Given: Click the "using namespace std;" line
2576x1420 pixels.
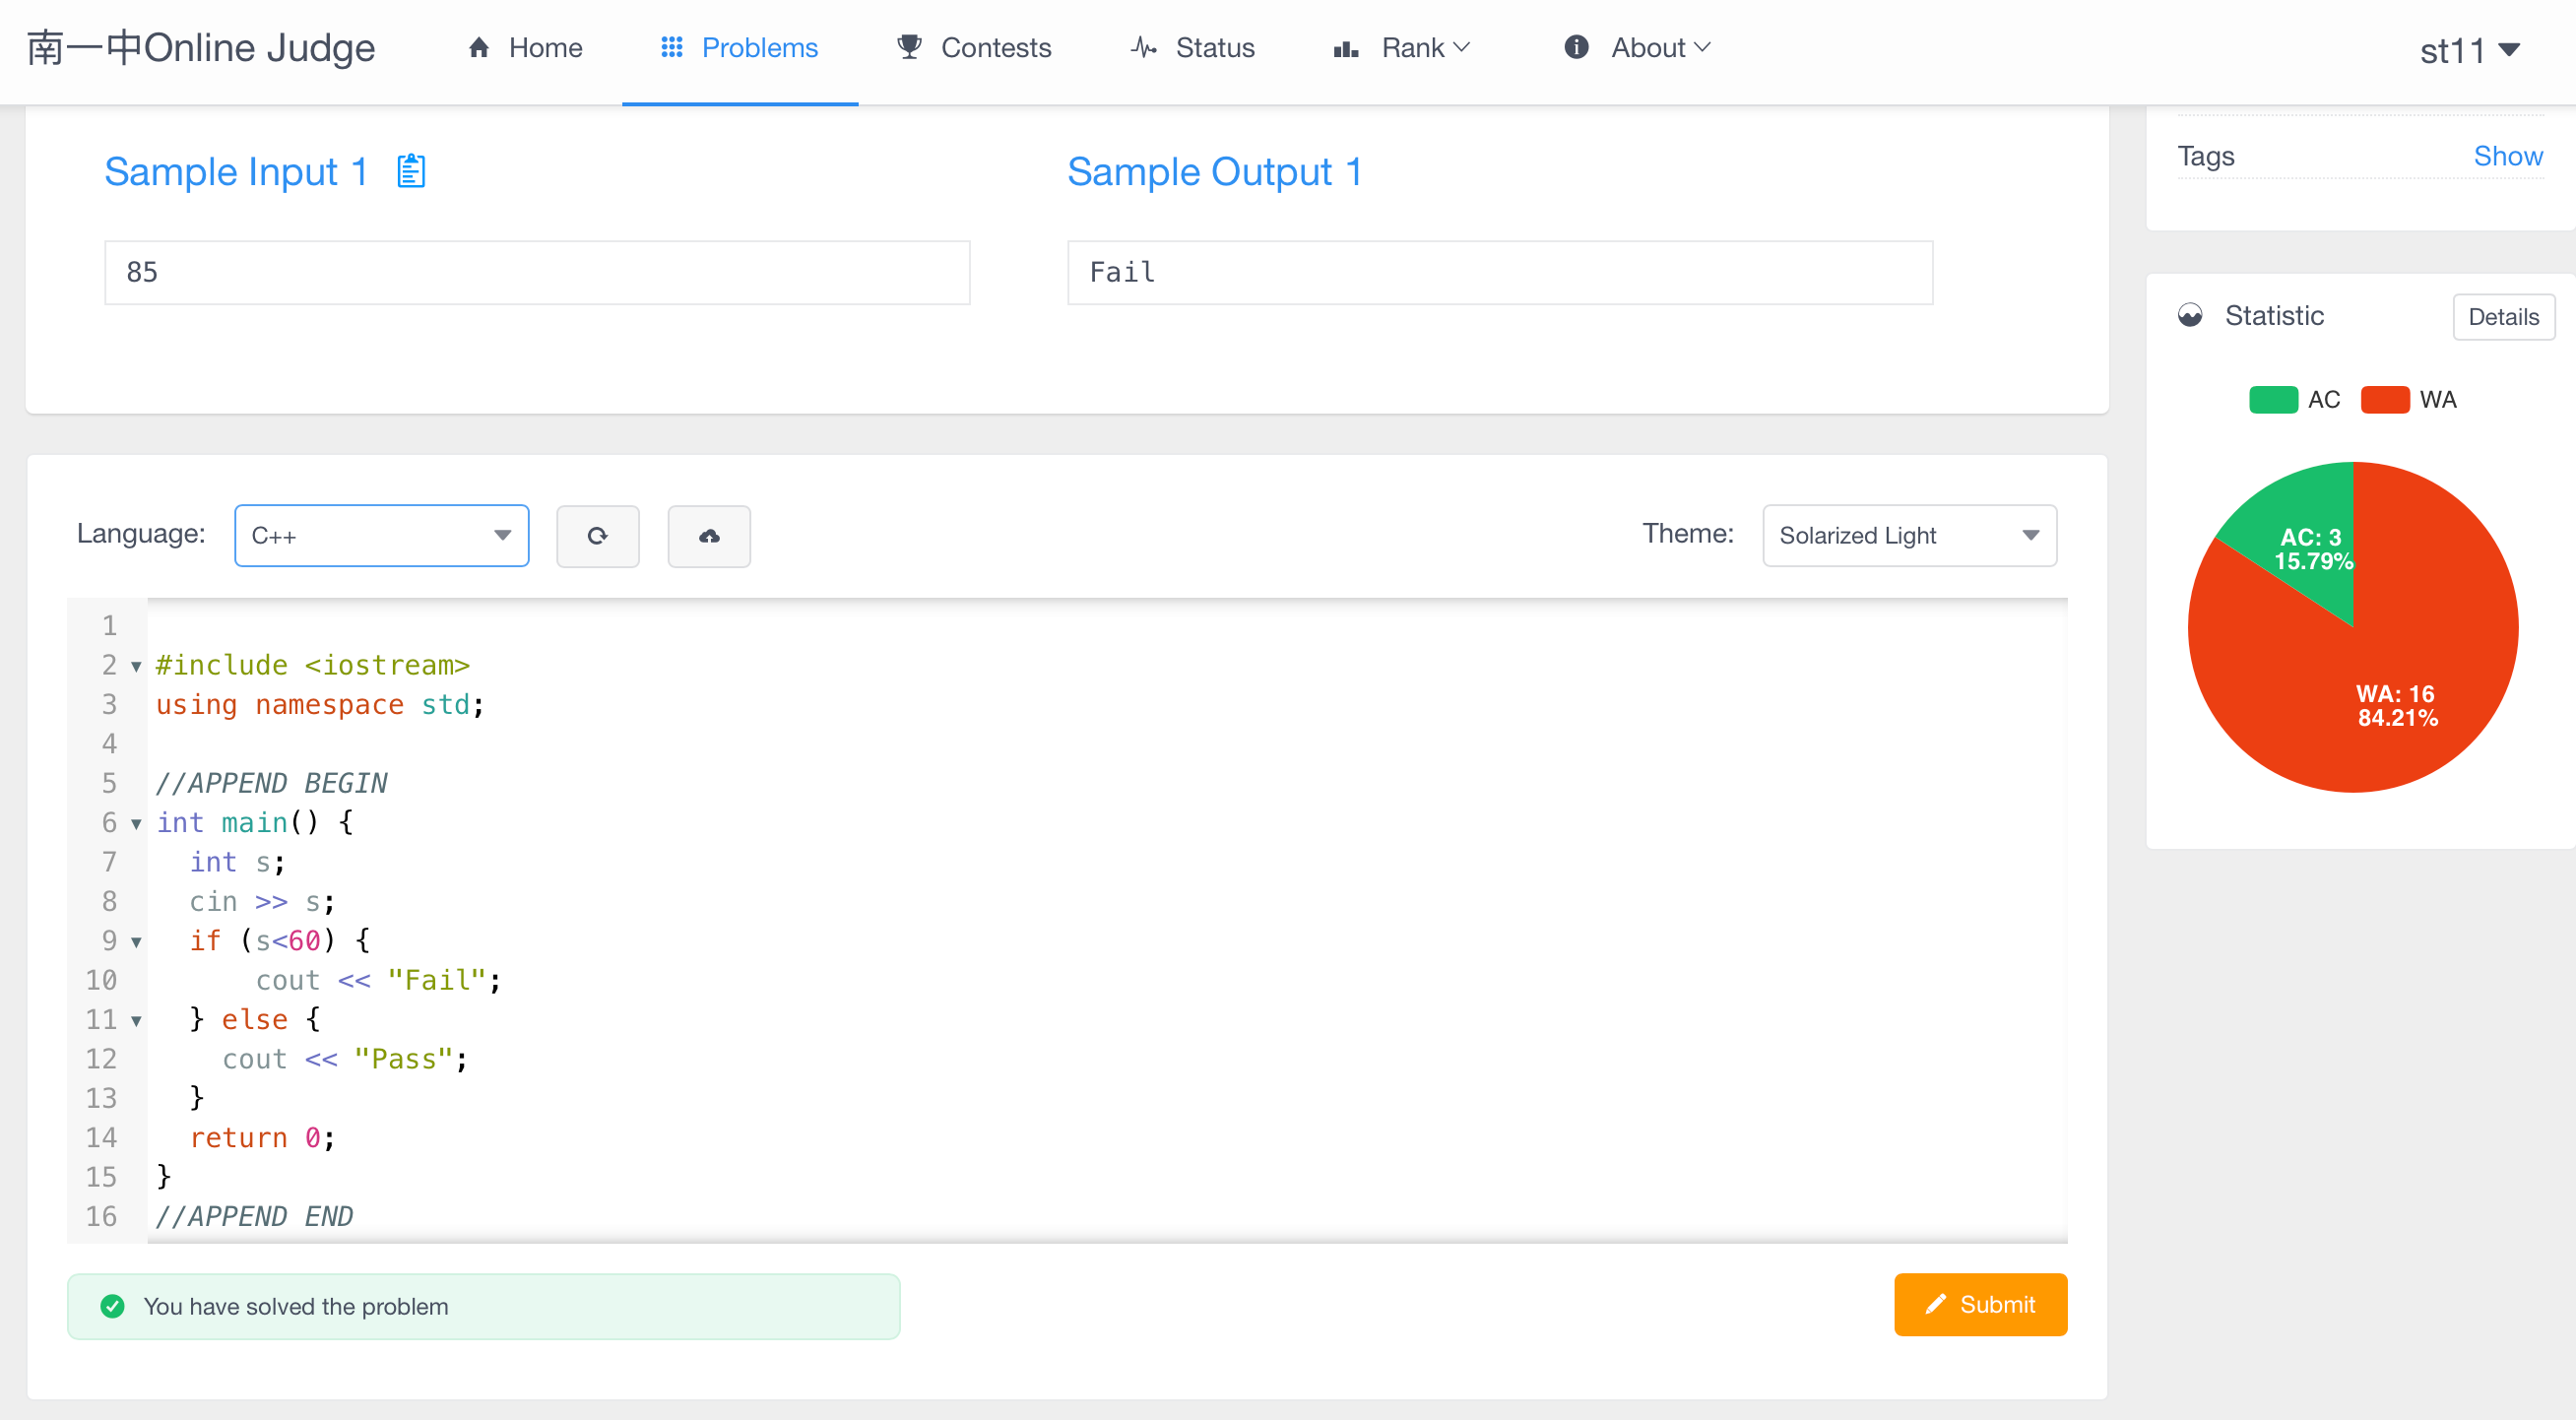Looking at the screenshot, I should [320, 705].
